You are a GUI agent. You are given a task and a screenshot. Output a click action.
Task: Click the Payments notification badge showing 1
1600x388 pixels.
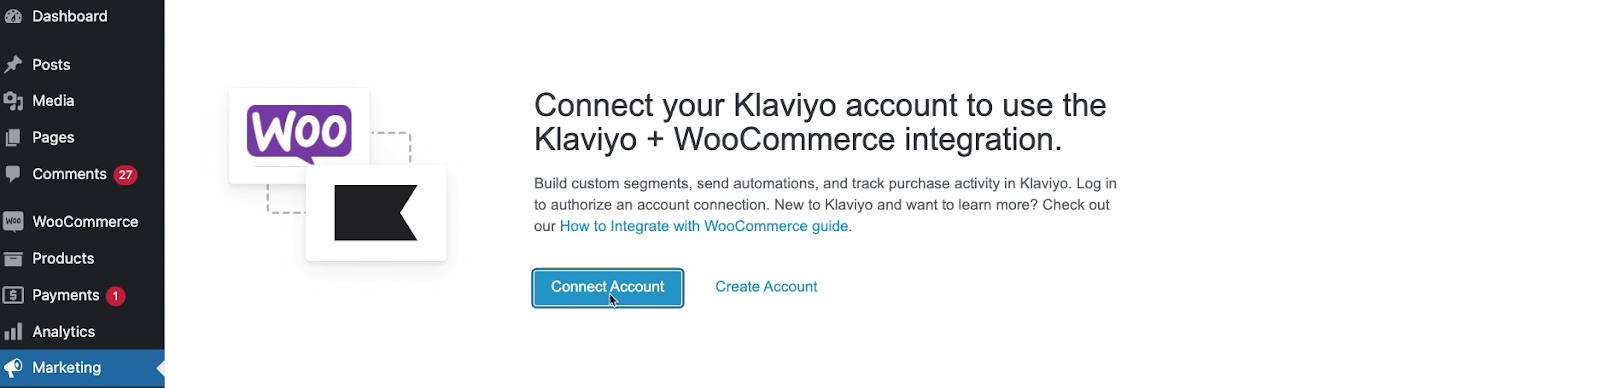tap(115, 296)
